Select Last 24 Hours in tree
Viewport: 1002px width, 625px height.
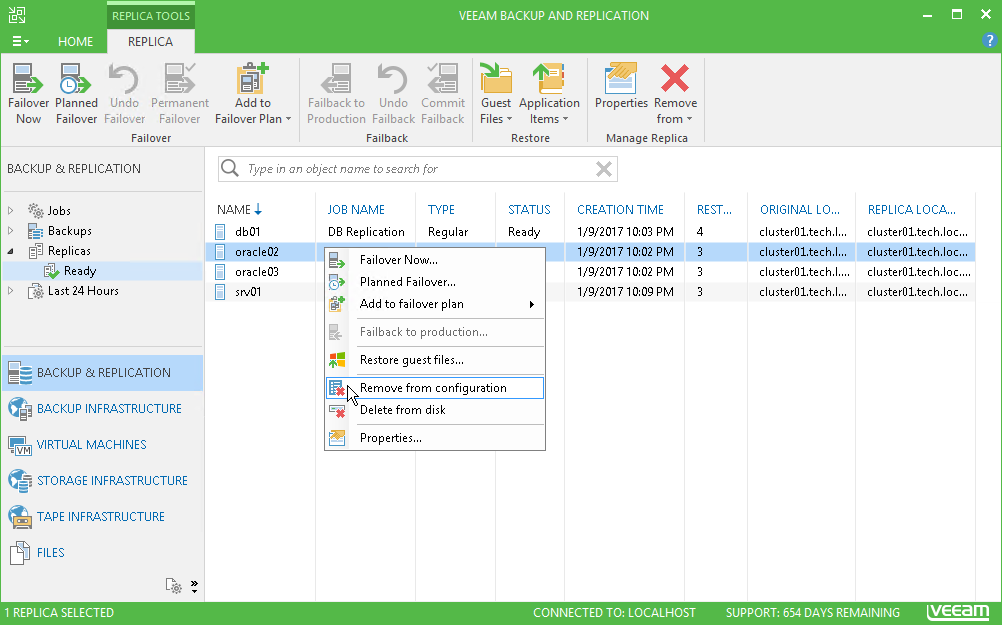(83, 291)
